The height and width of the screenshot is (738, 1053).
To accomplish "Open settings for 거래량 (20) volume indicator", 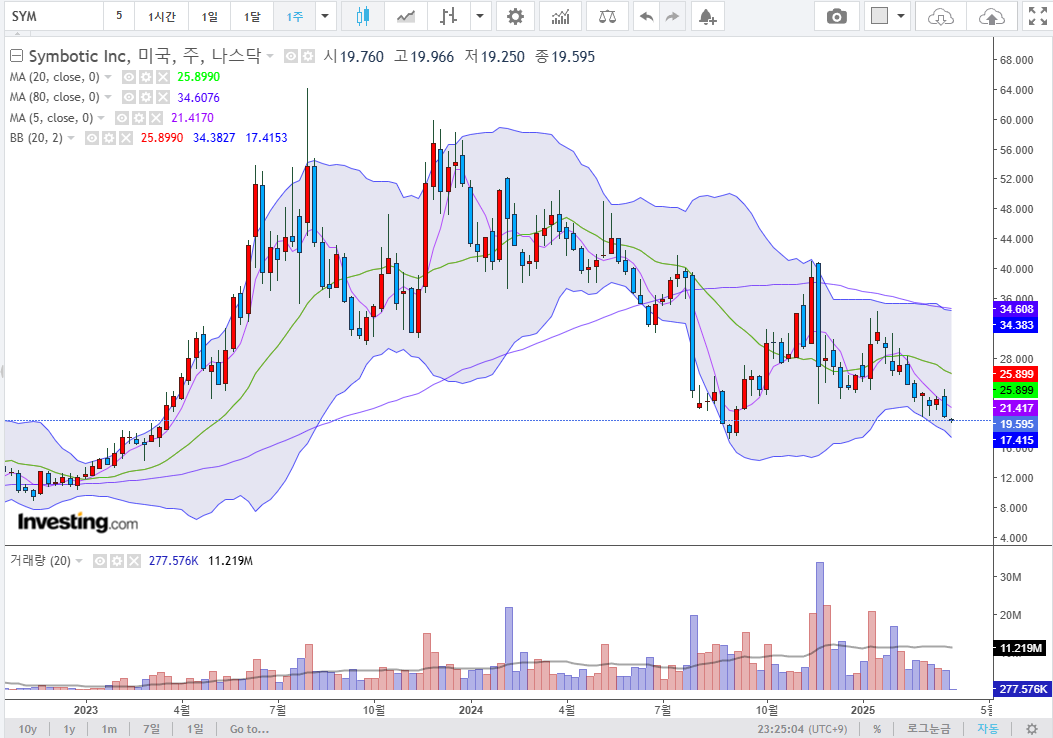I will (x=117, y=561).
